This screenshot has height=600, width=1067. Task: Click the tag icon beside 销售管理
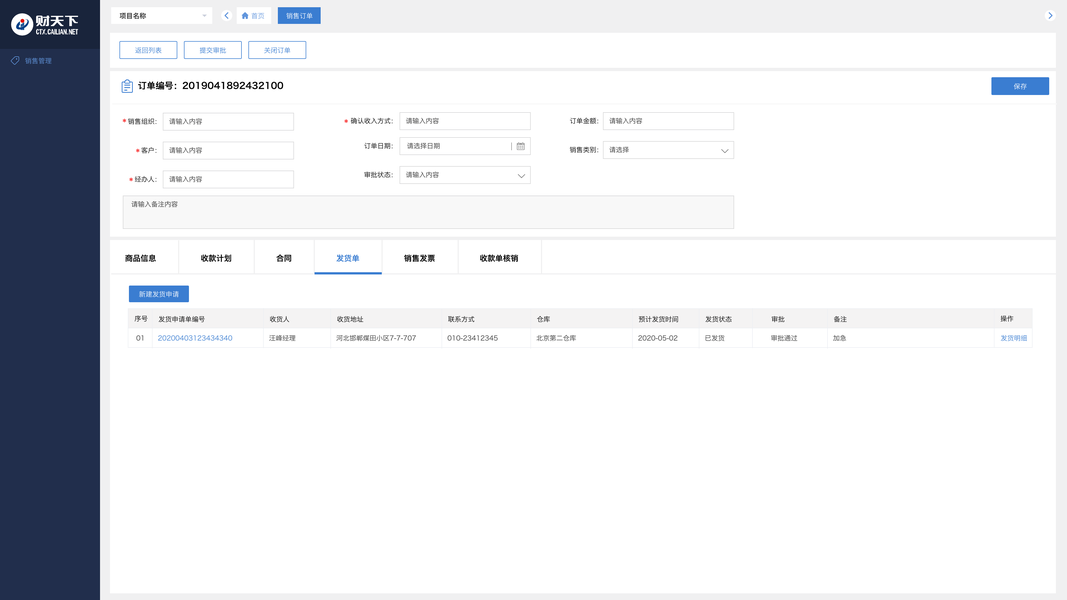15,61
